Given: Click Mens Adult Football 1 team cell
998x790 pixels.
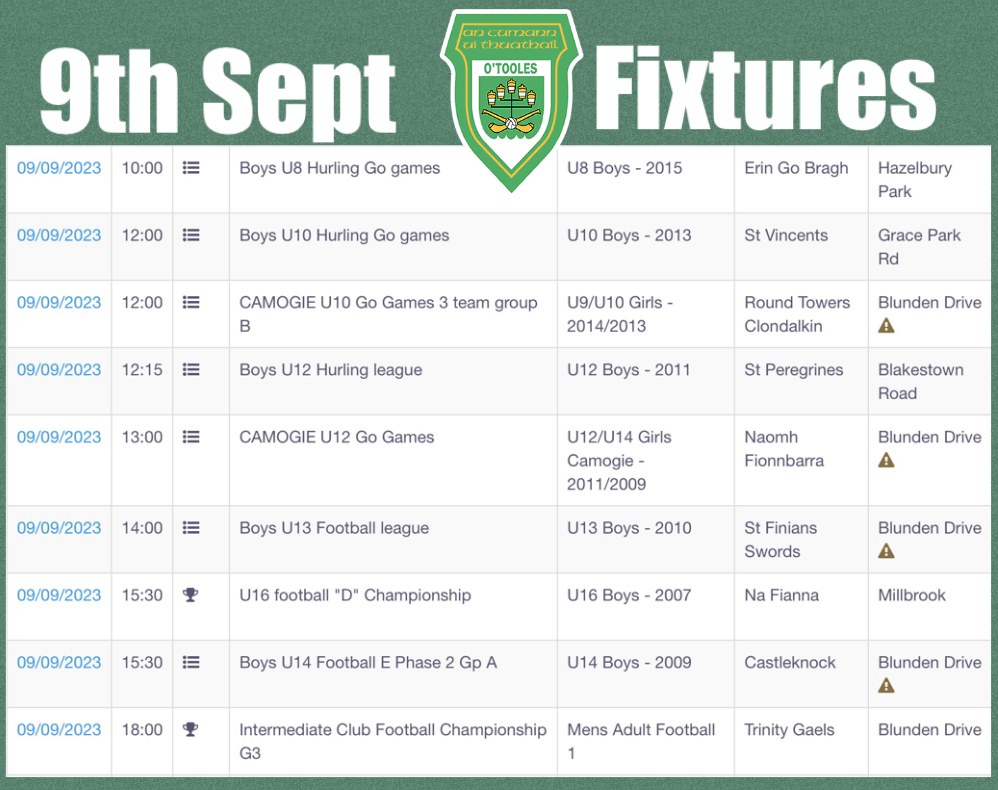Looking at the screenshot, I should pos(641,741).
